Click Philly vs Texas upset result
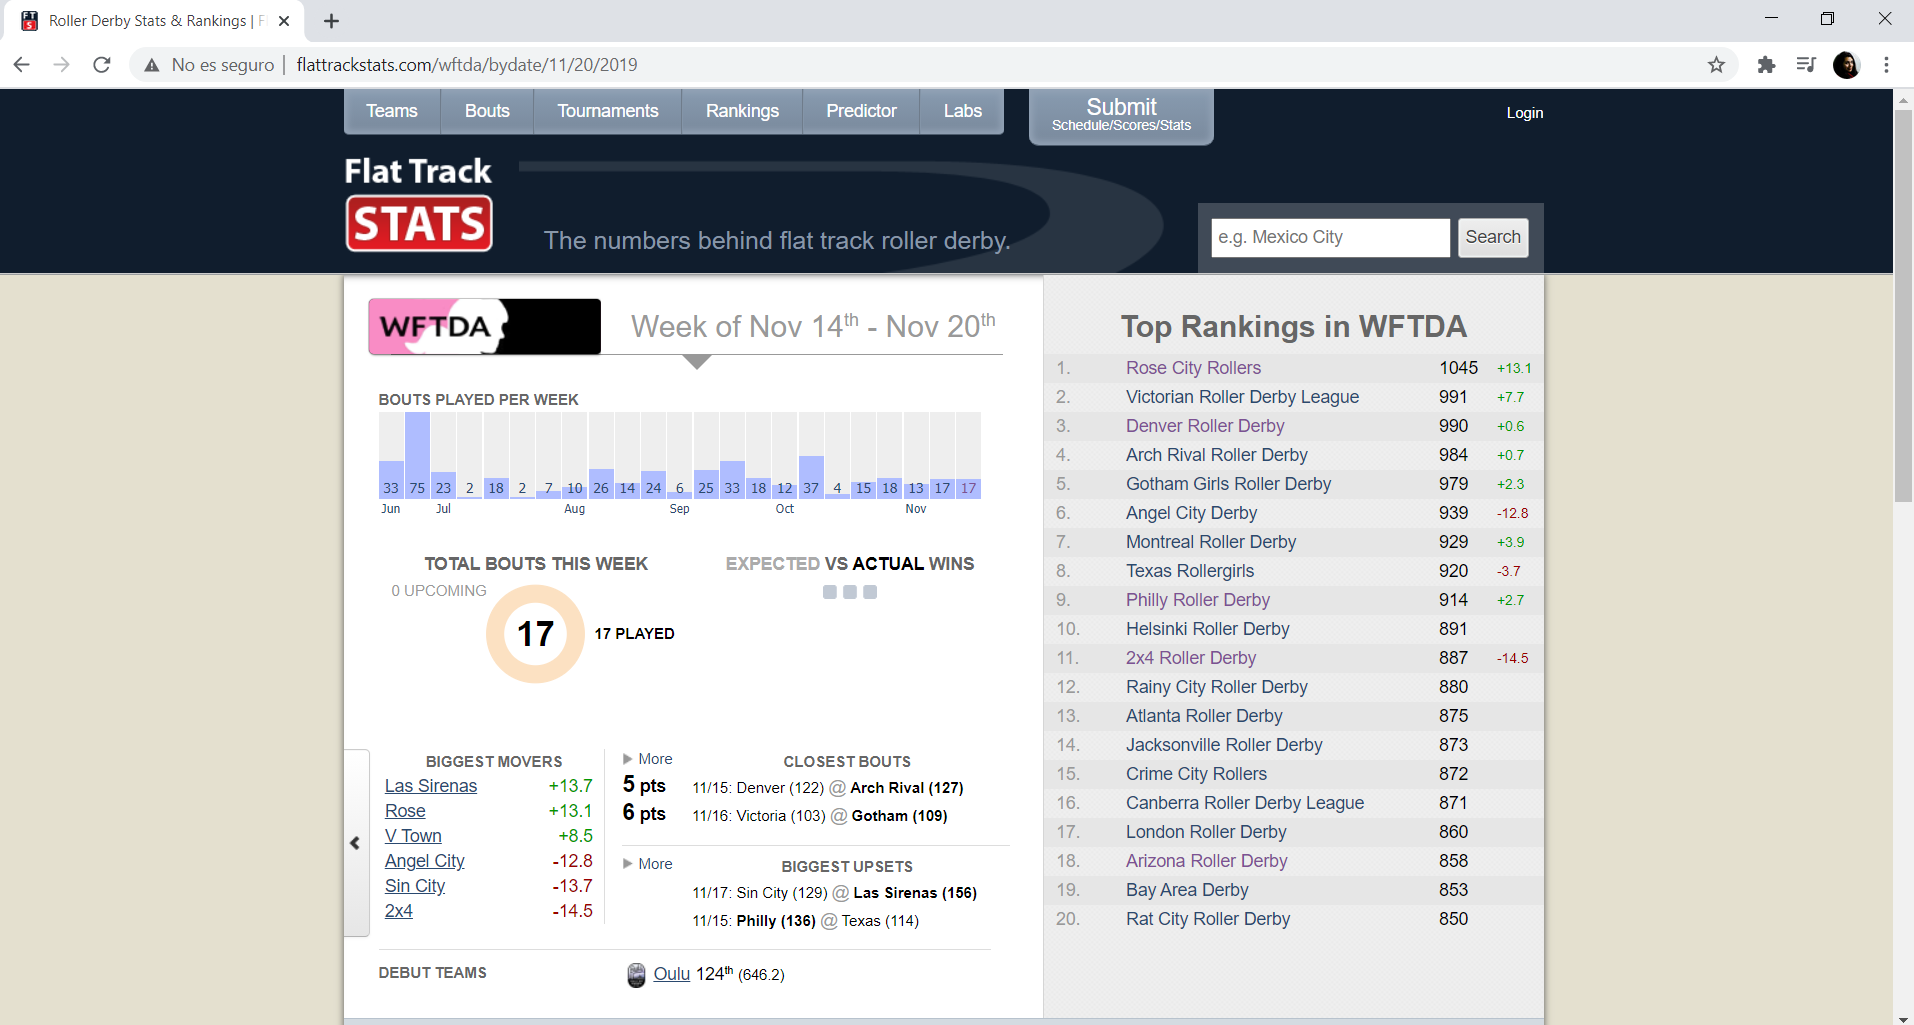This screenshot has width=1914, height=1025. click(805, 921)
